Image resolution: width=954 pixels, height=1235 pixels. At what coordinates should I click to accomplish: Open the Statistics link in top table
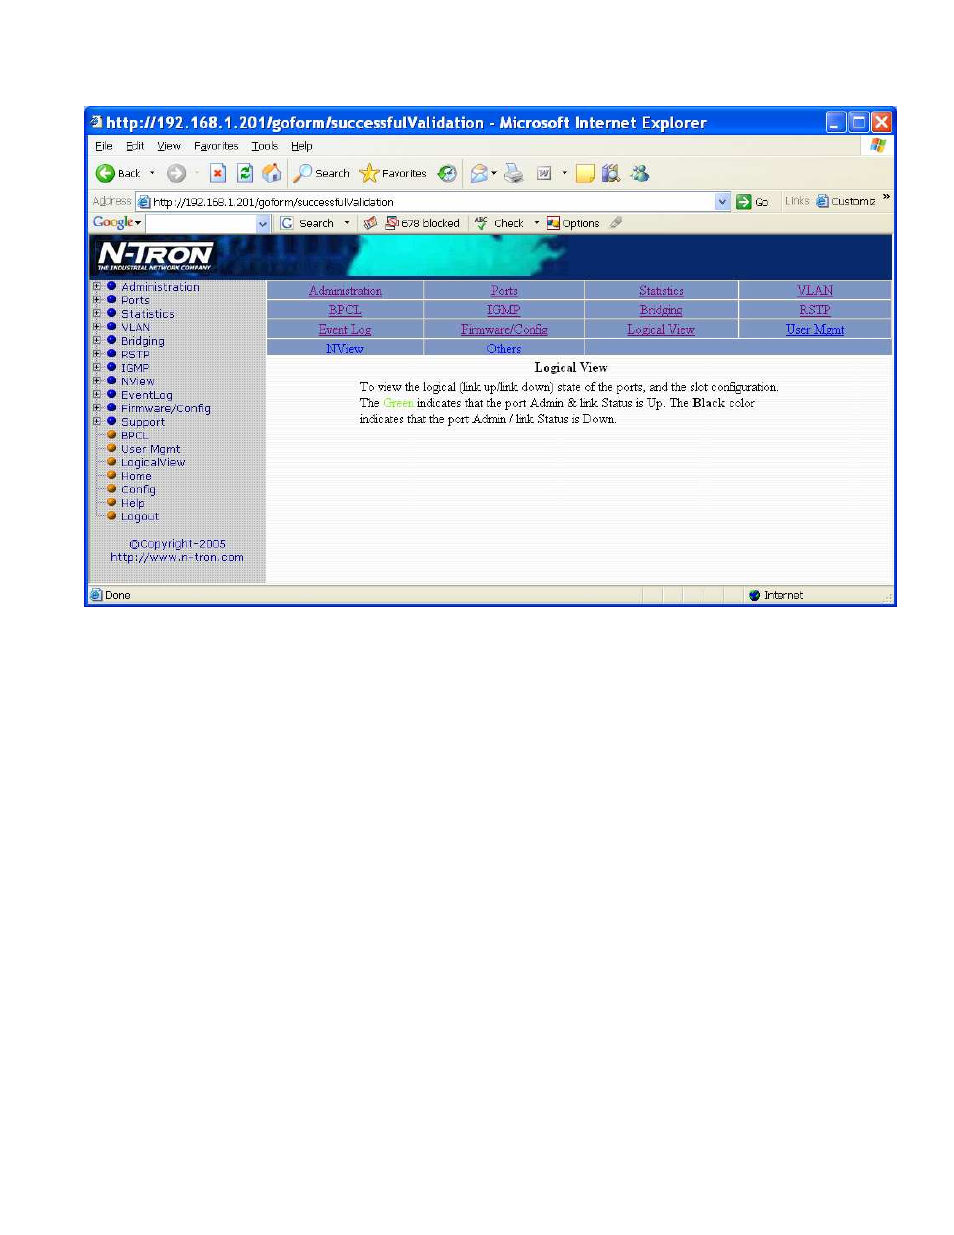[661, 291]
